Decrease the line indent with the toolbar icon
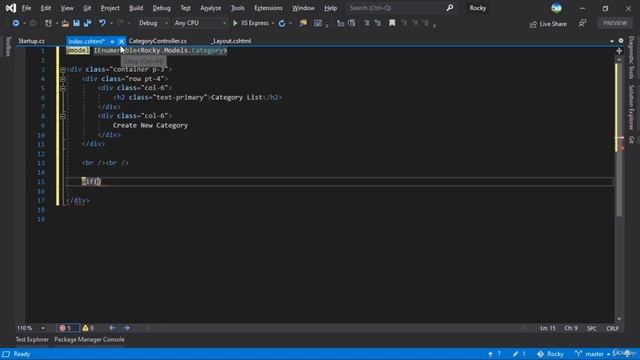Screen dimensions: 640x360 (367, 23)
